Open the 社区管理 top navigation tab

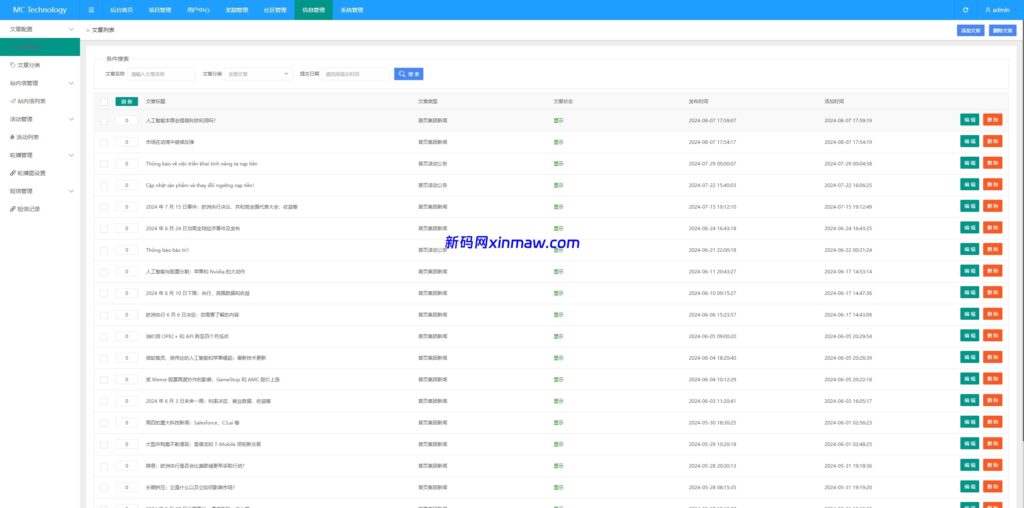point(275,10)
